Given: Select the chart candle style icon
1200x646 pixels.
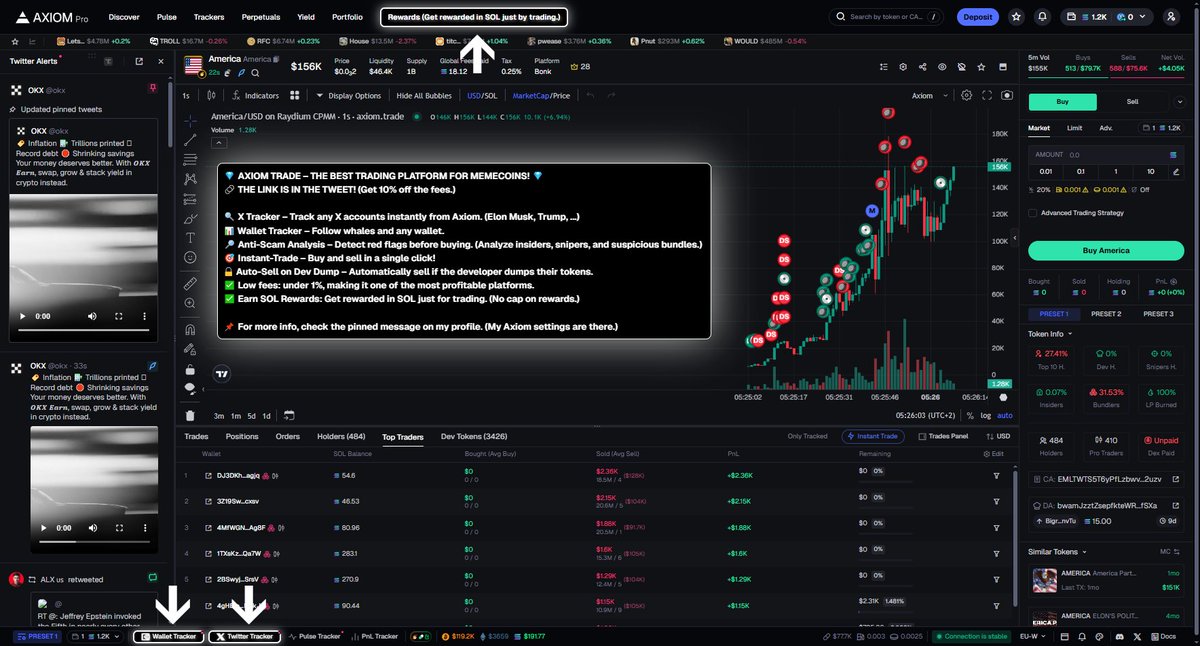Looking at the screenshot, I should [x=211, y=96].
